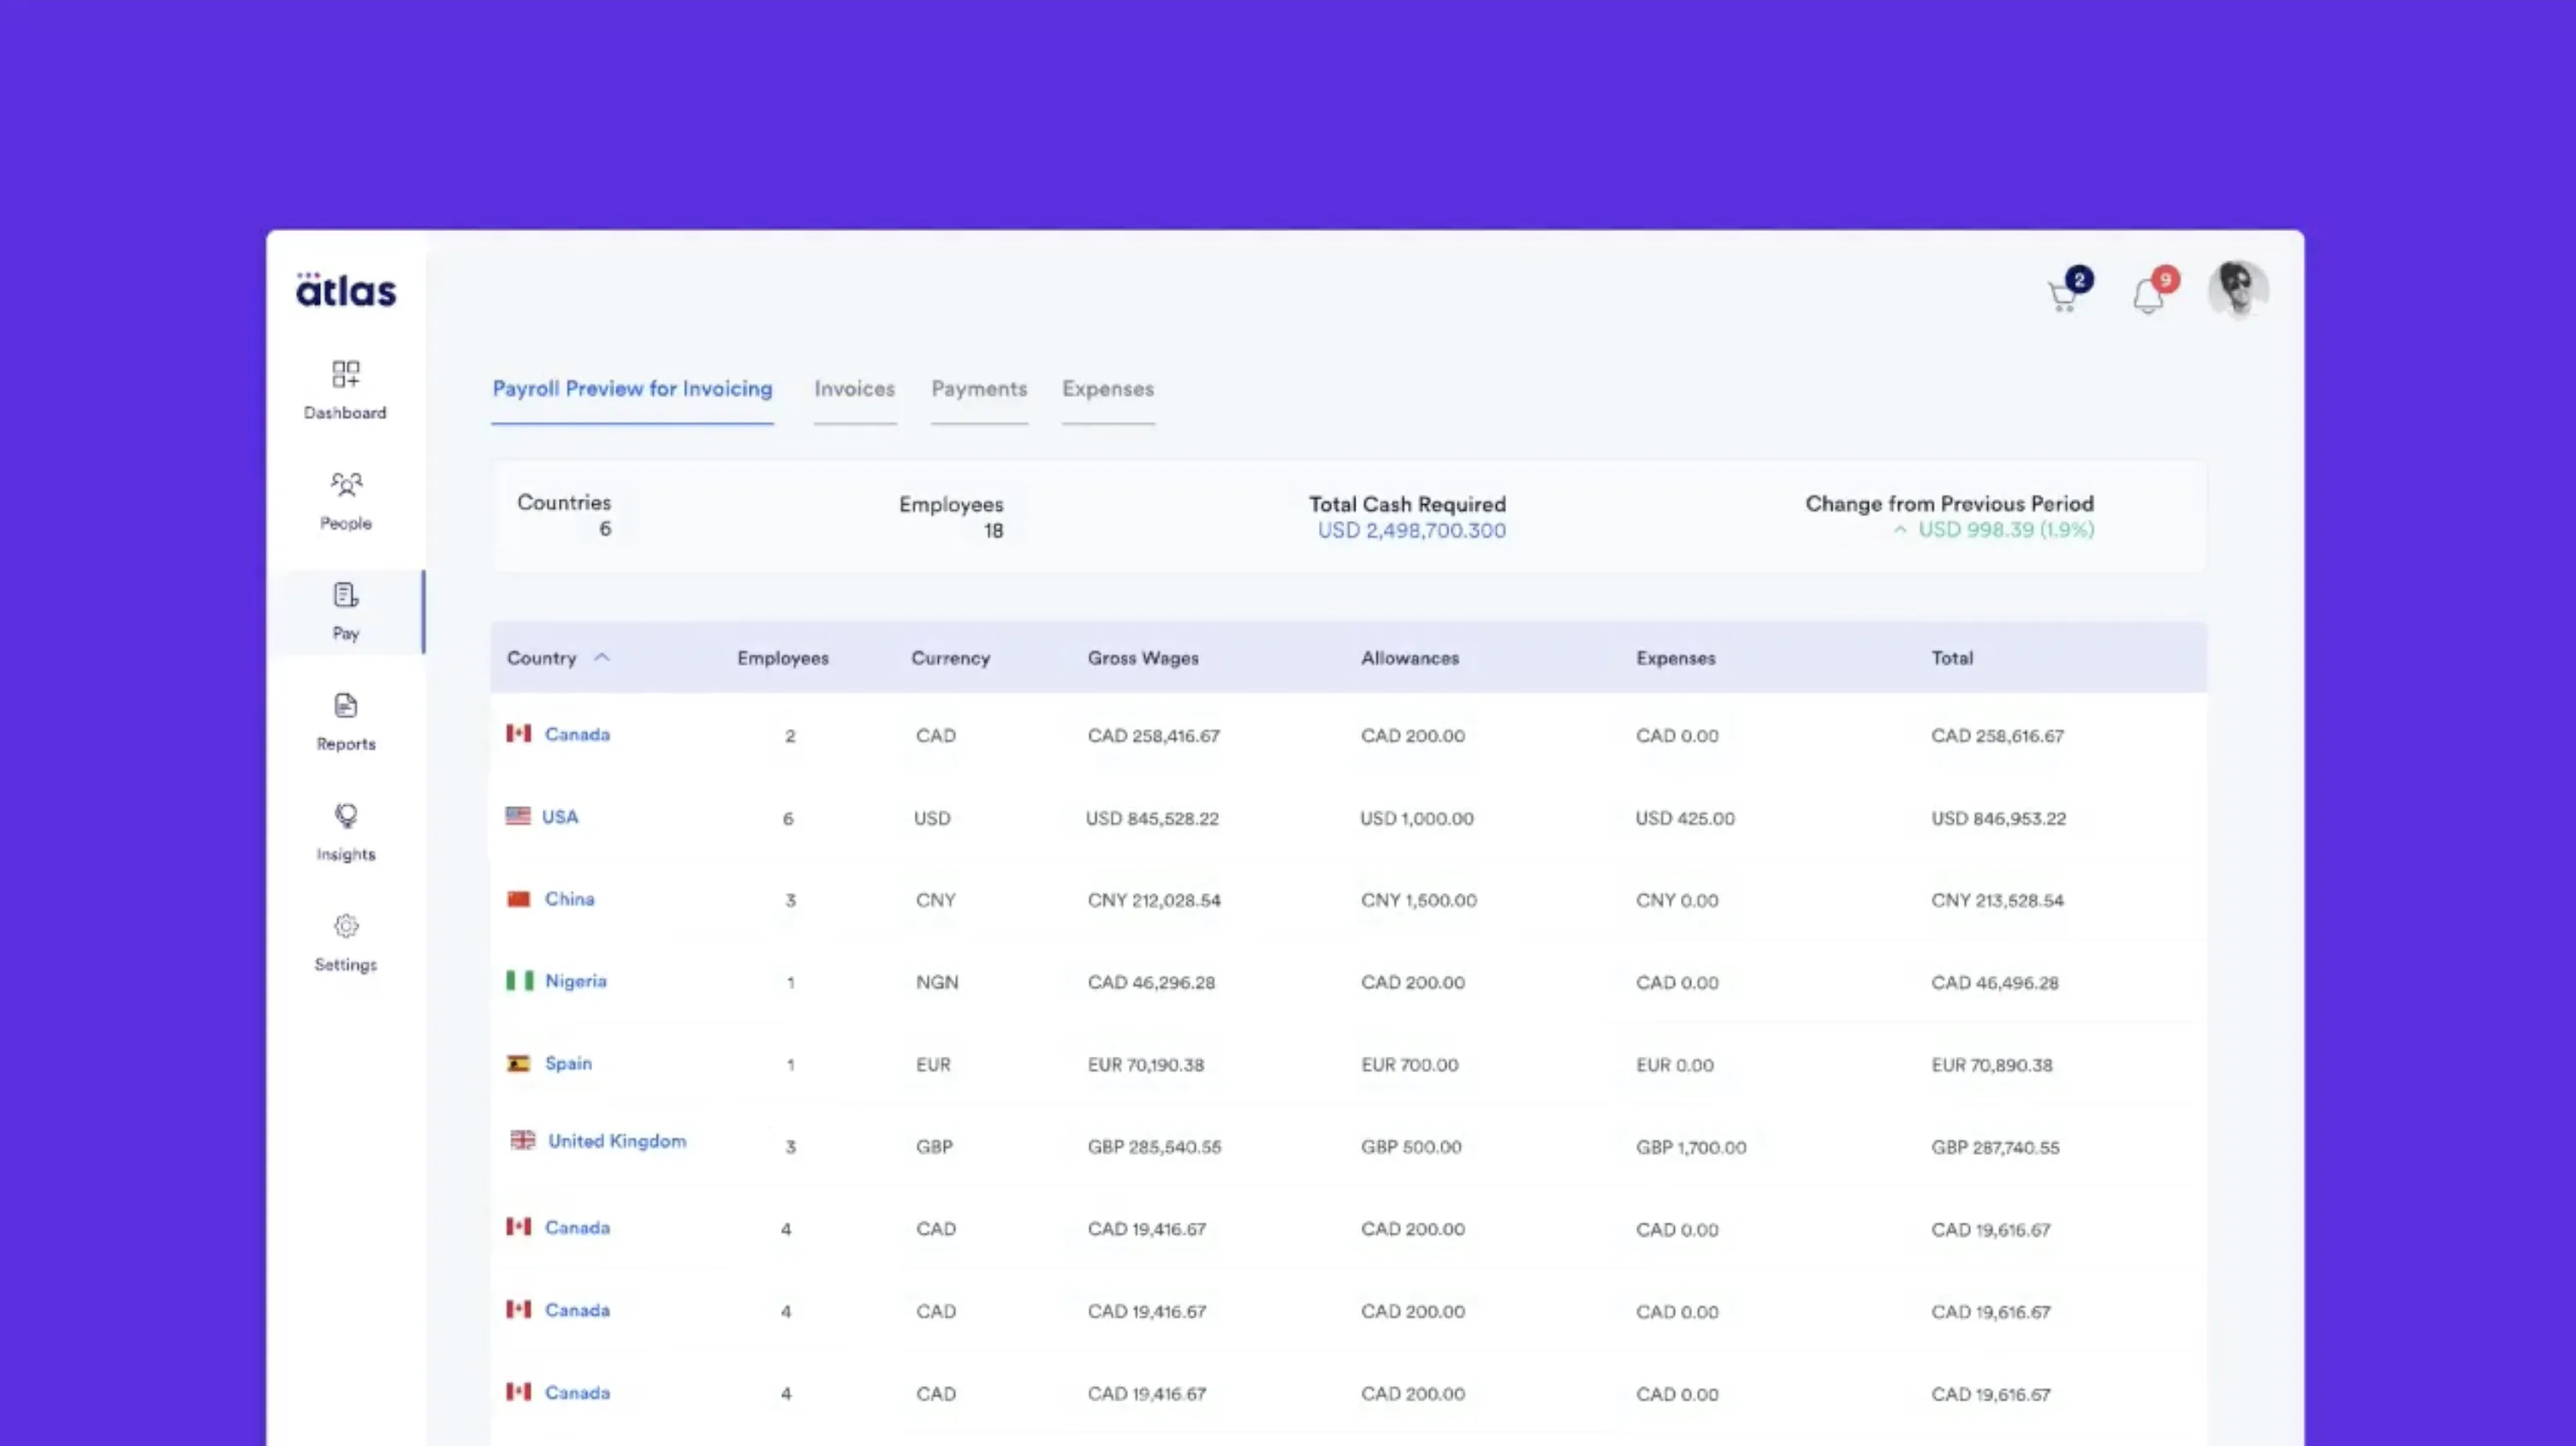Click the Total column header

pos(1951,658)
